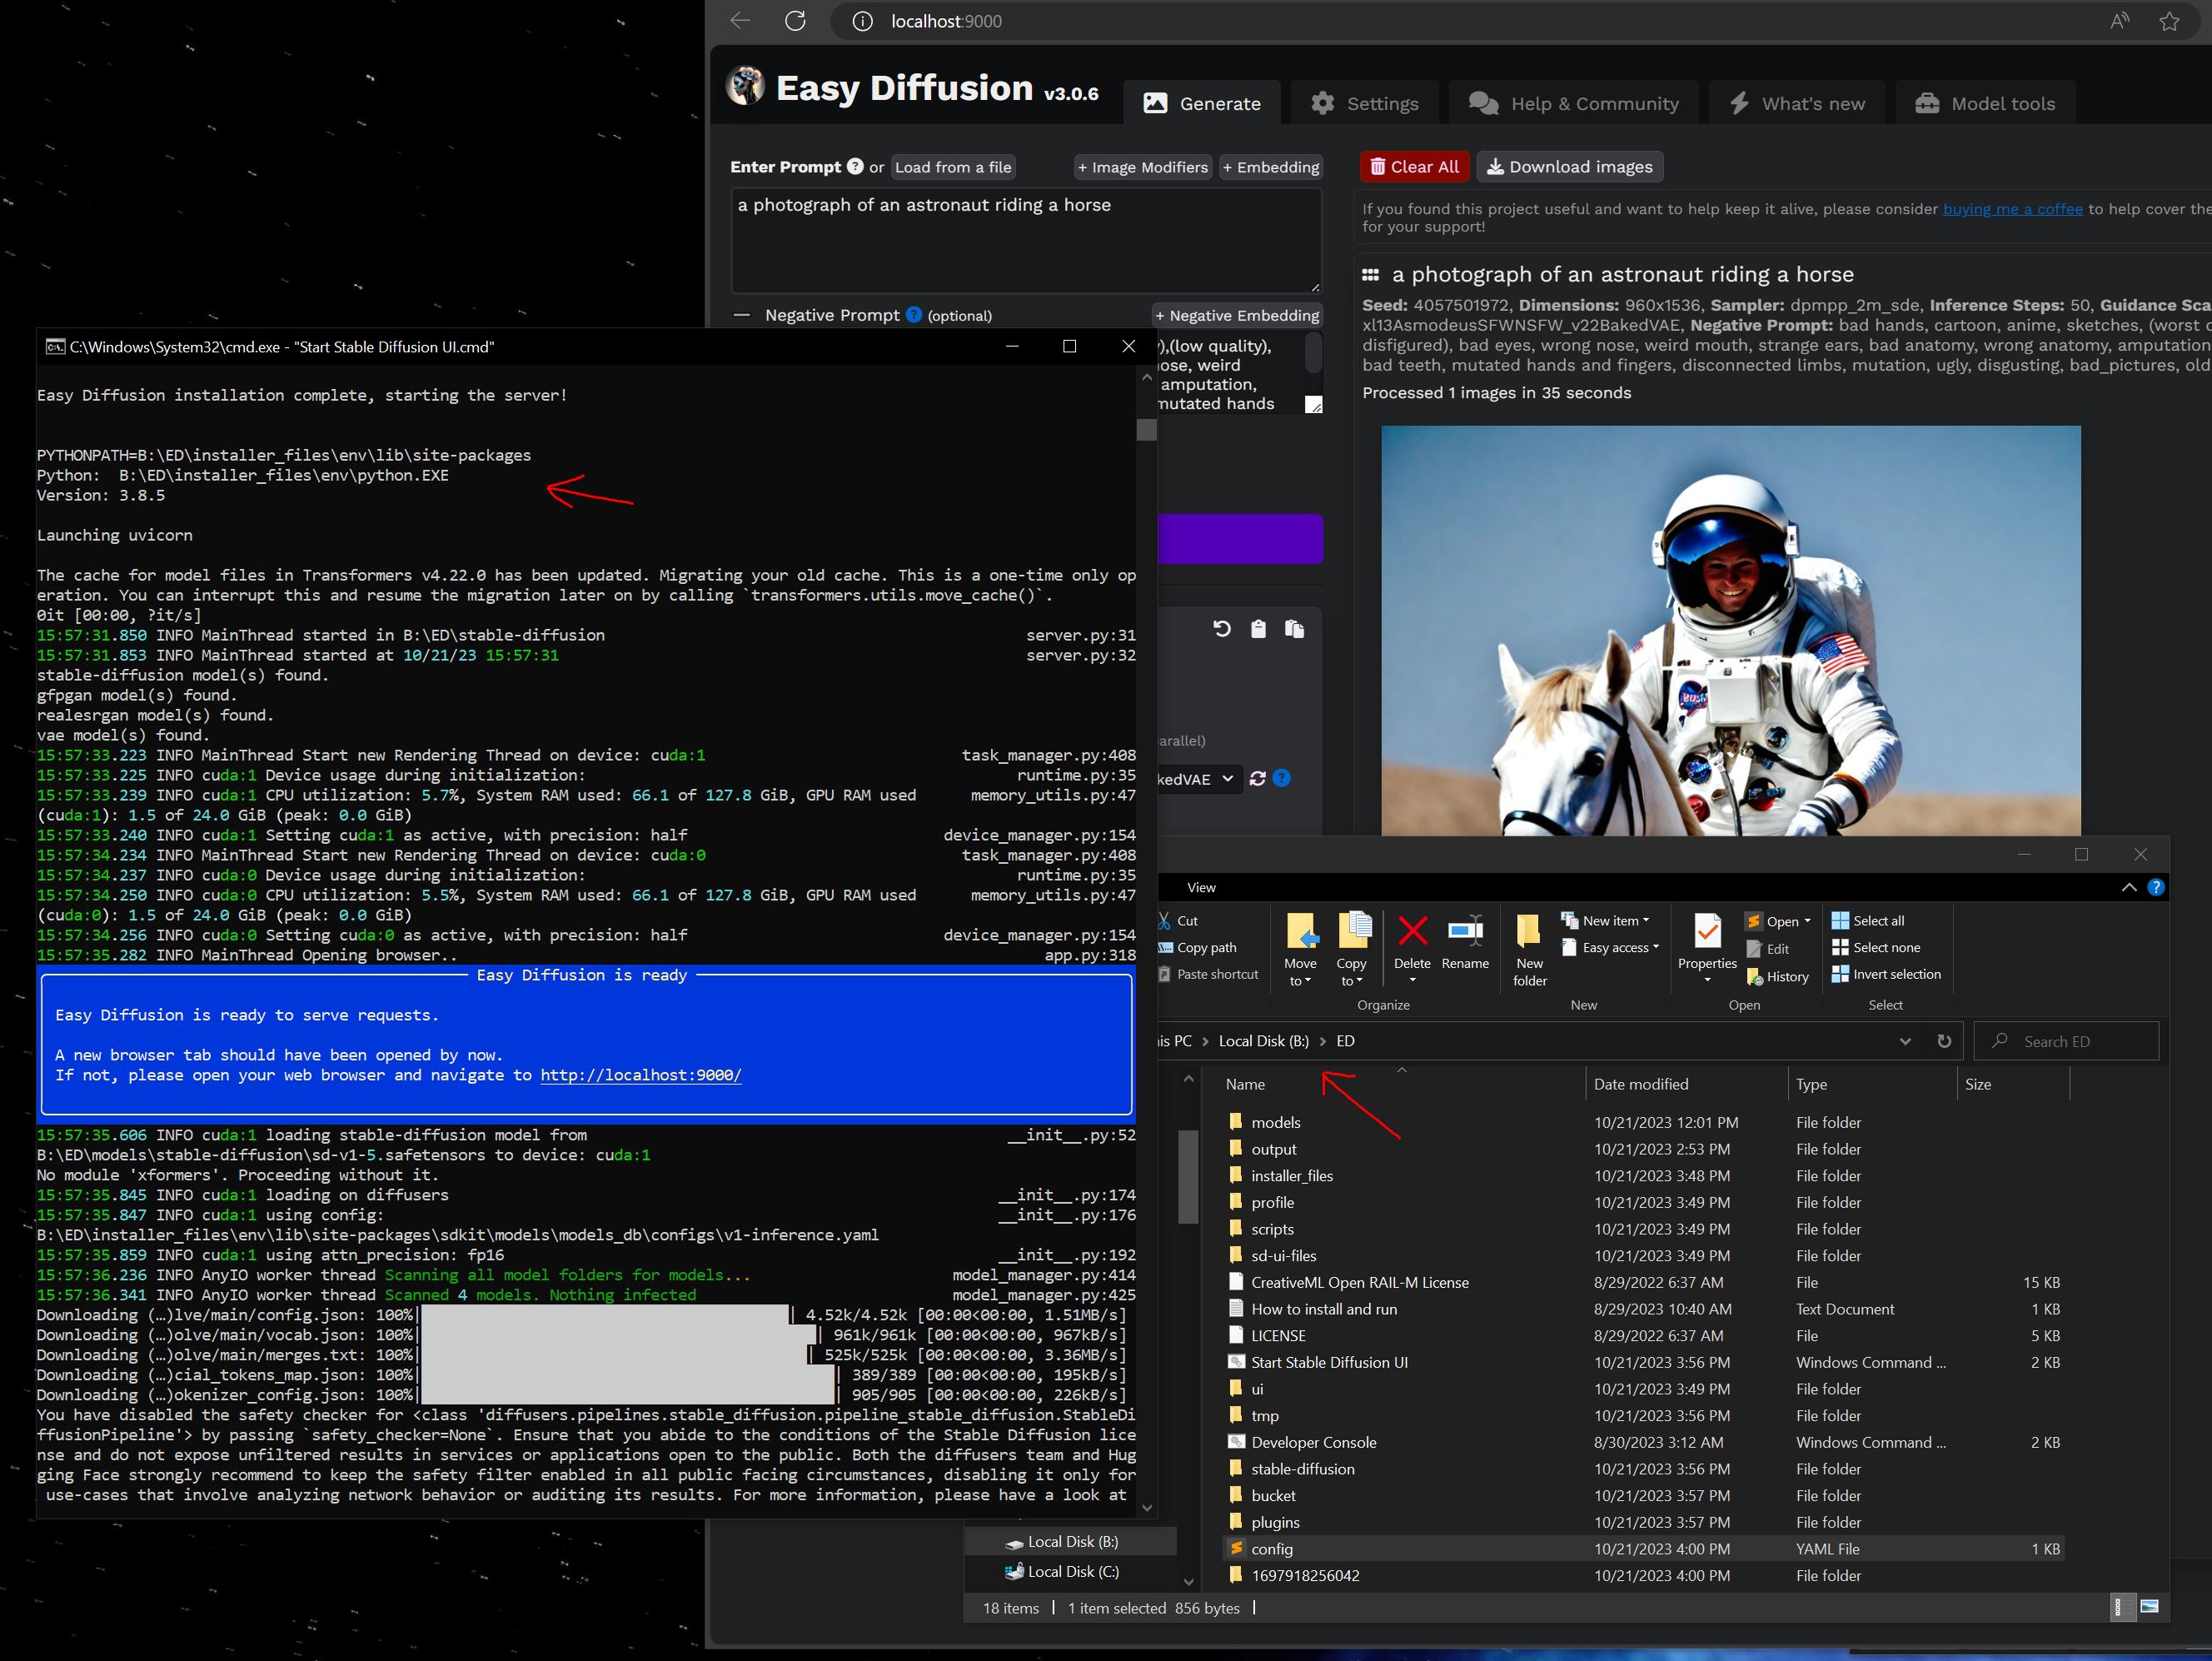Follow the buying me a coffee link

pos(2014,208)
